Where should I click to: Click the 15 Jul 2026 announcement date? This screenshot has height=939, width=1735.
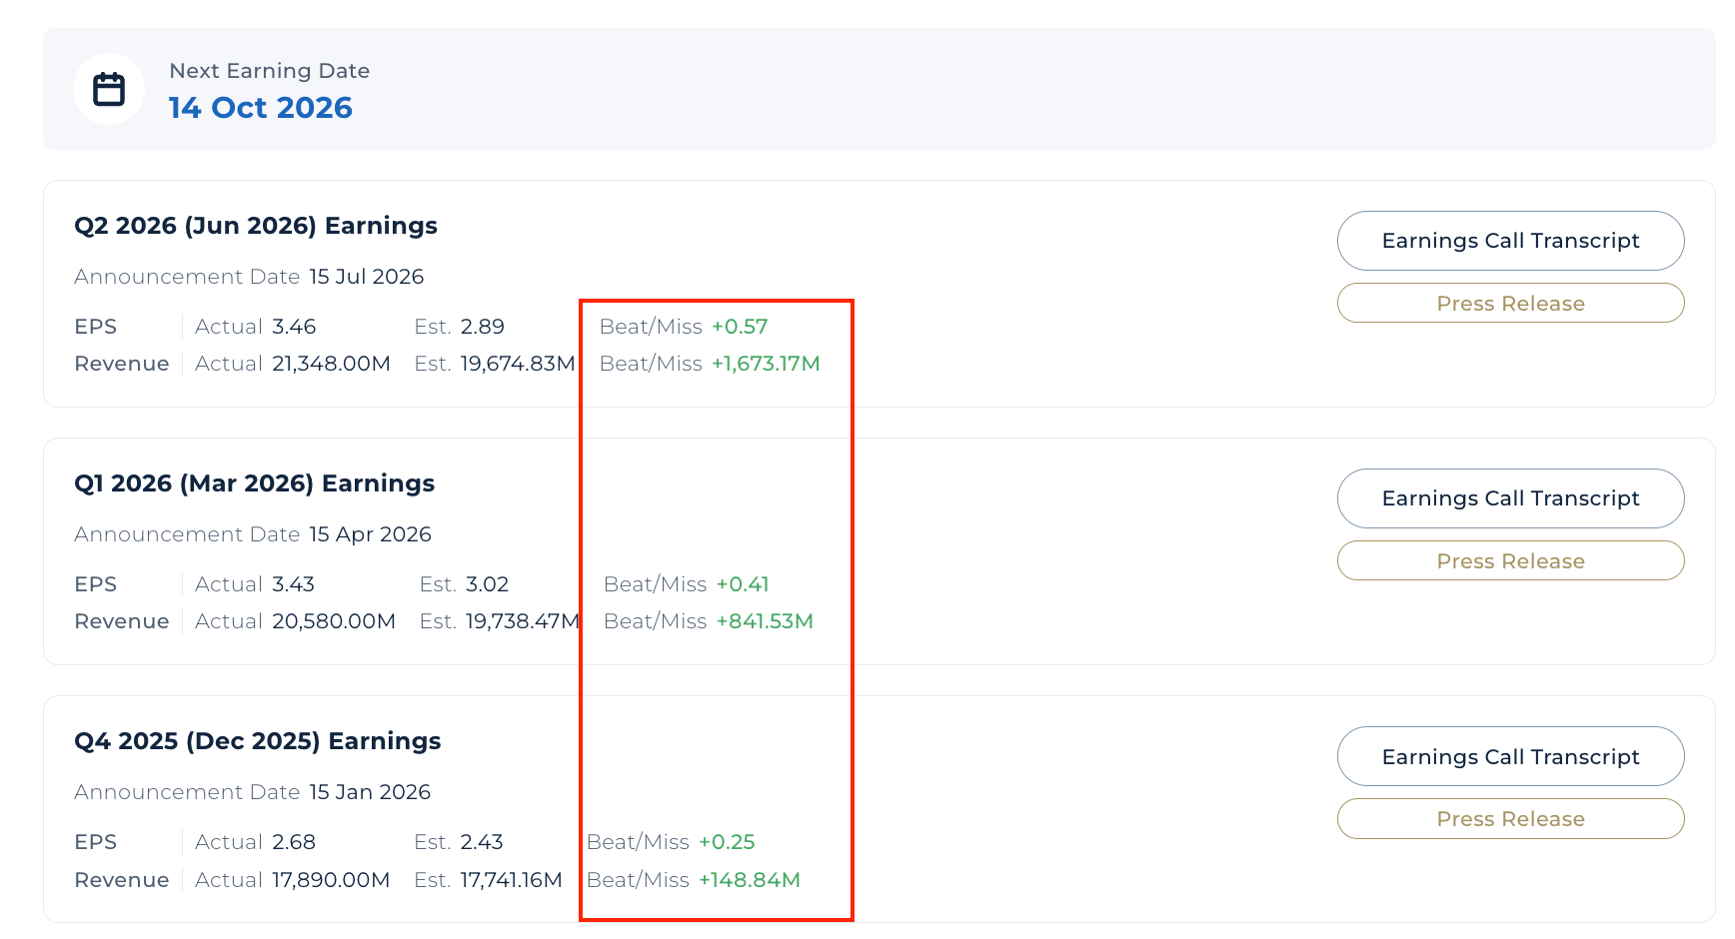point(366,277)
